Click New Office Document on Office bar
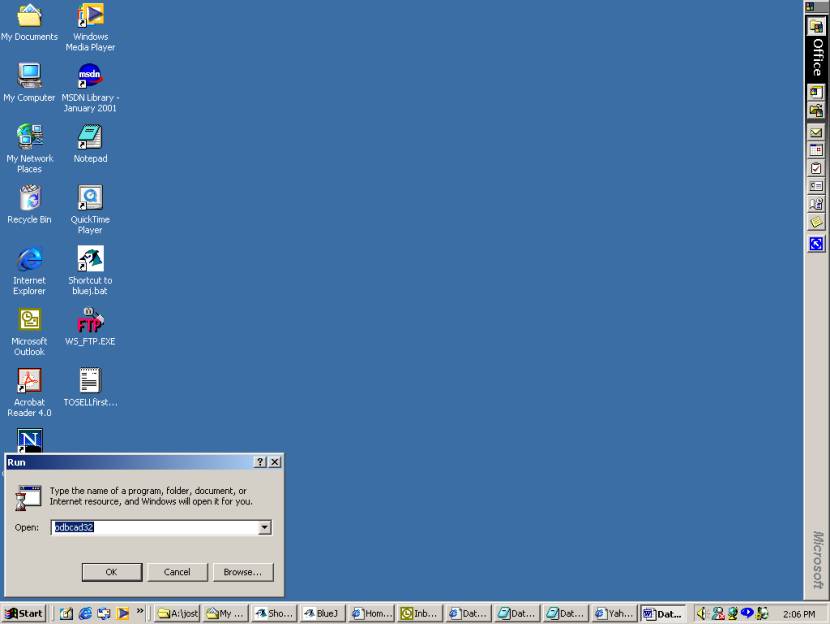The height and width of the screenshot is (624, 830). [816, 93]
